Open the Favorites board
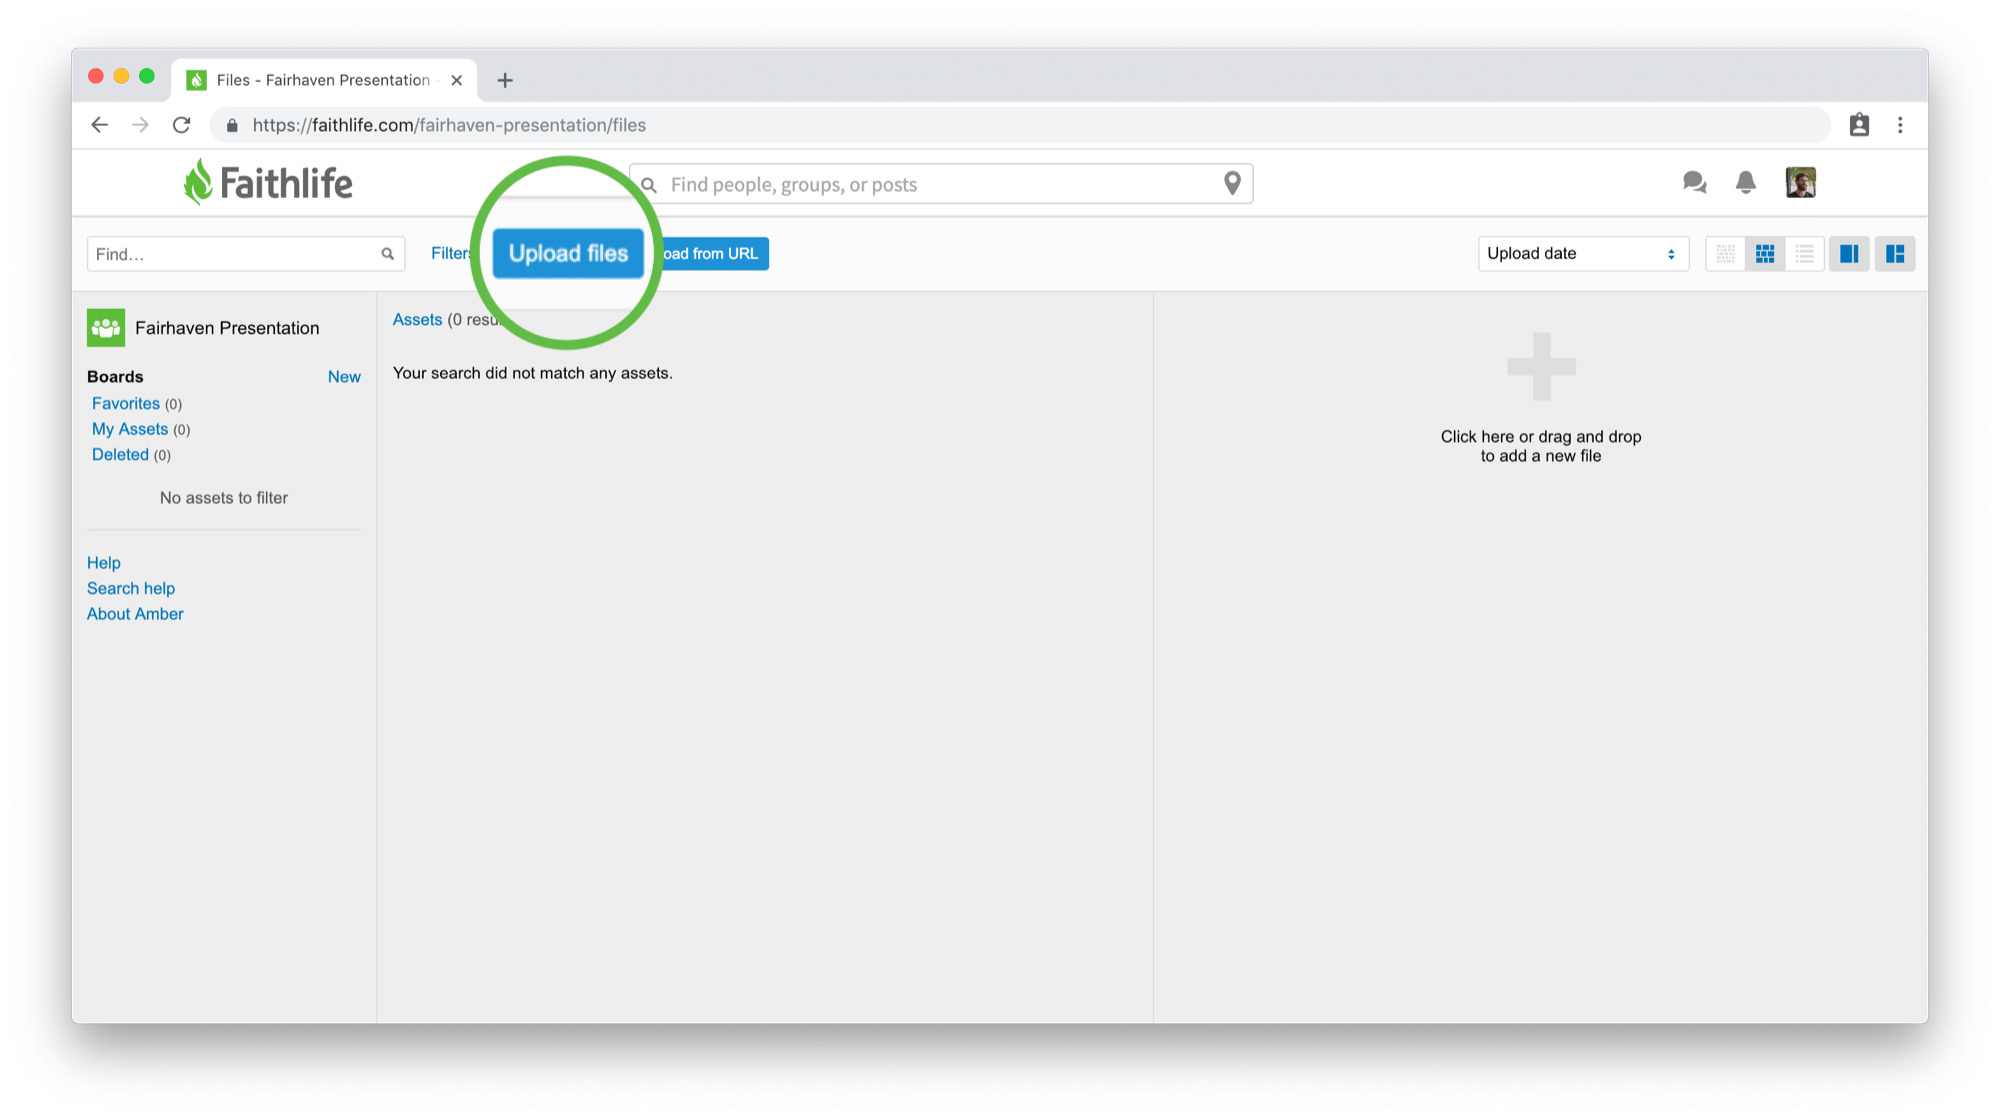 (x=126, y=403)
